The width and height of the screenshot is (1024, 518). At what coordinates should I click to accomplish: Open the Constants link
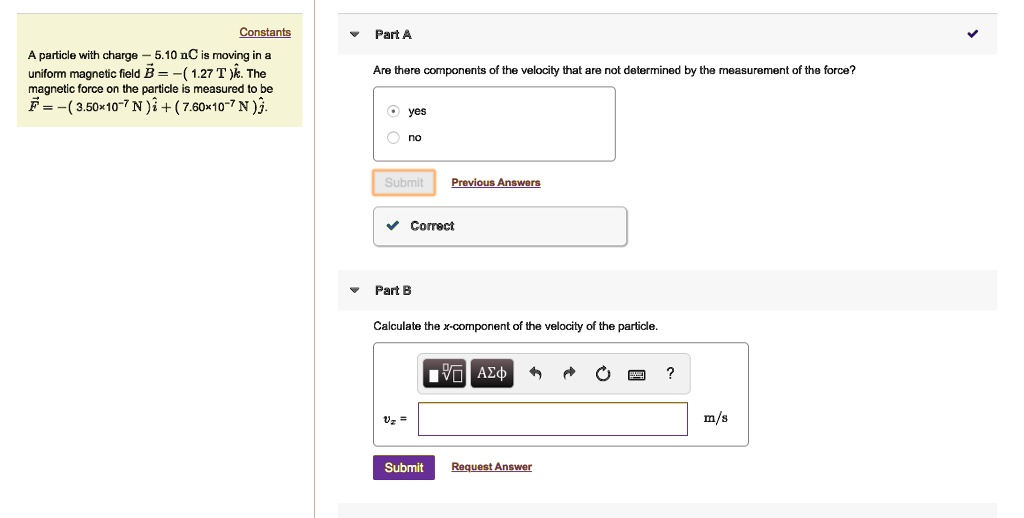click(x=265, y=32)
